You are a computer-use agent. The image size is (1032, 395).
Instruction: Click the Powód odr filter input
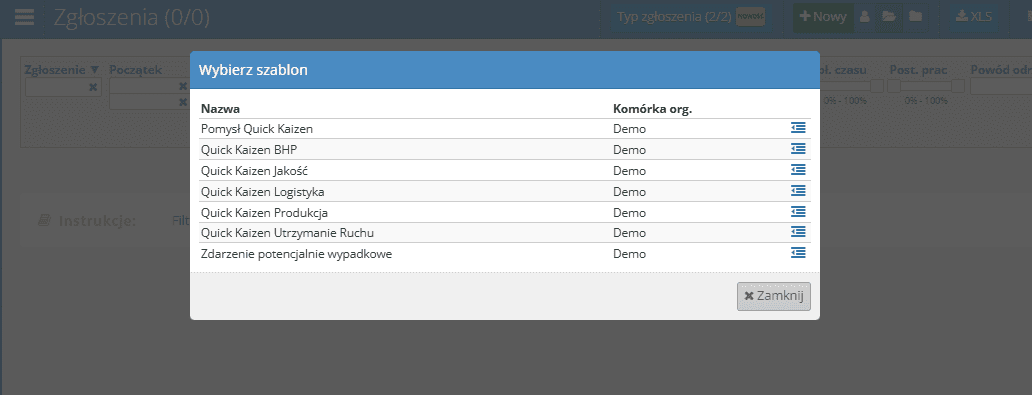(1000, 86)
